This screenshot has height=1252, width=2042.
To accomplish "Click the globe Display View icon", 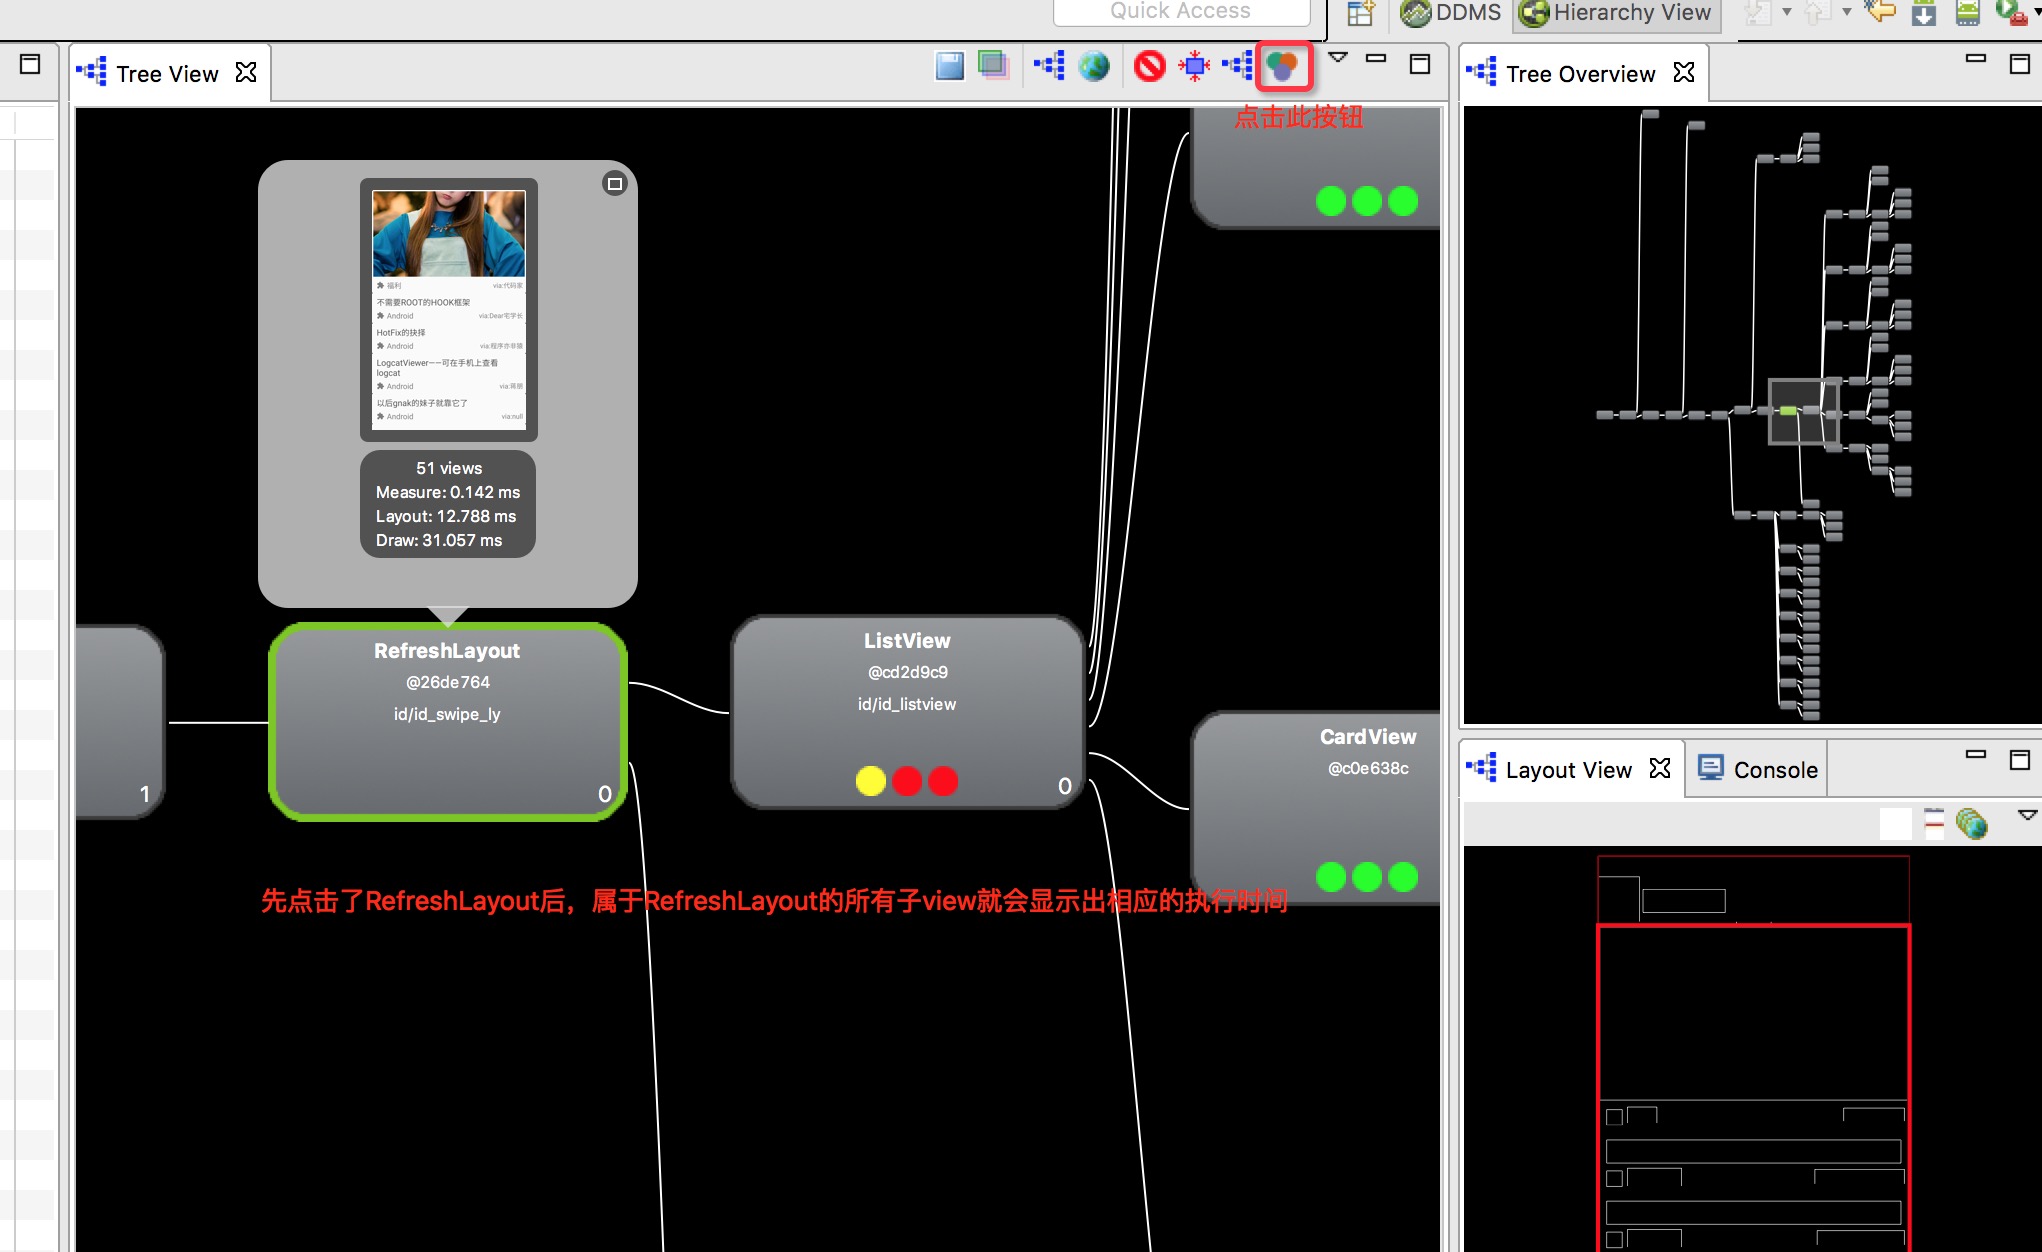I will (1094, 66).
